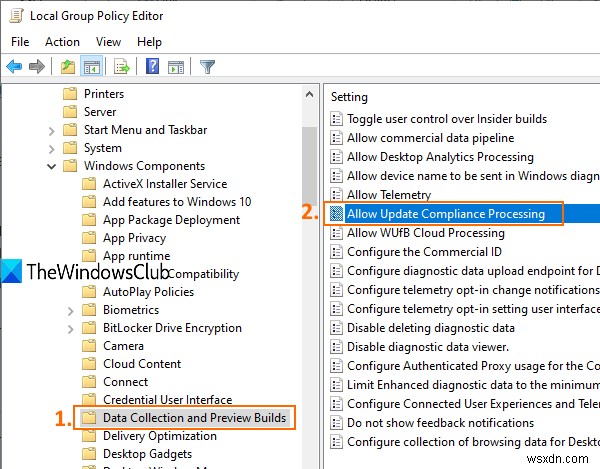Click the Up One Level folder icon

[x=67, y=67]
